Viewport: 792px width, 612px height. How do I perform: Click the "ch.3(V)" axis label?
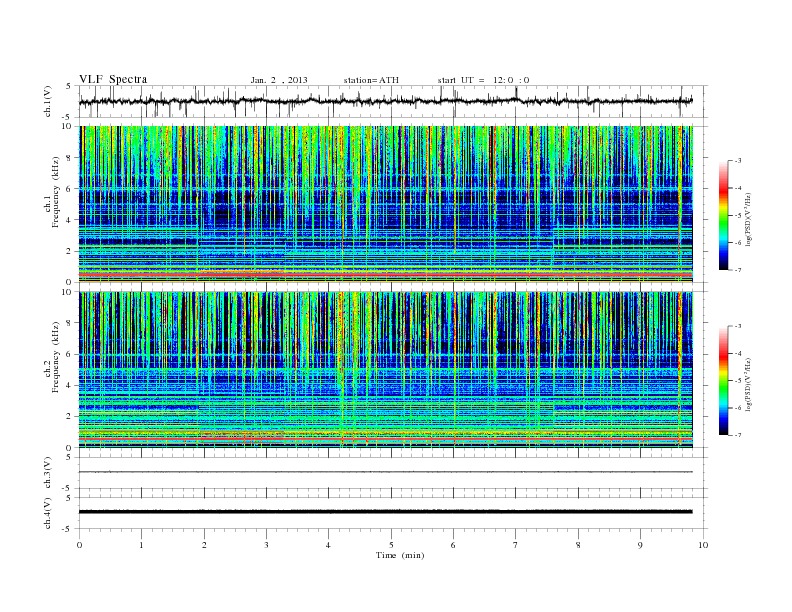coord(48,473)
